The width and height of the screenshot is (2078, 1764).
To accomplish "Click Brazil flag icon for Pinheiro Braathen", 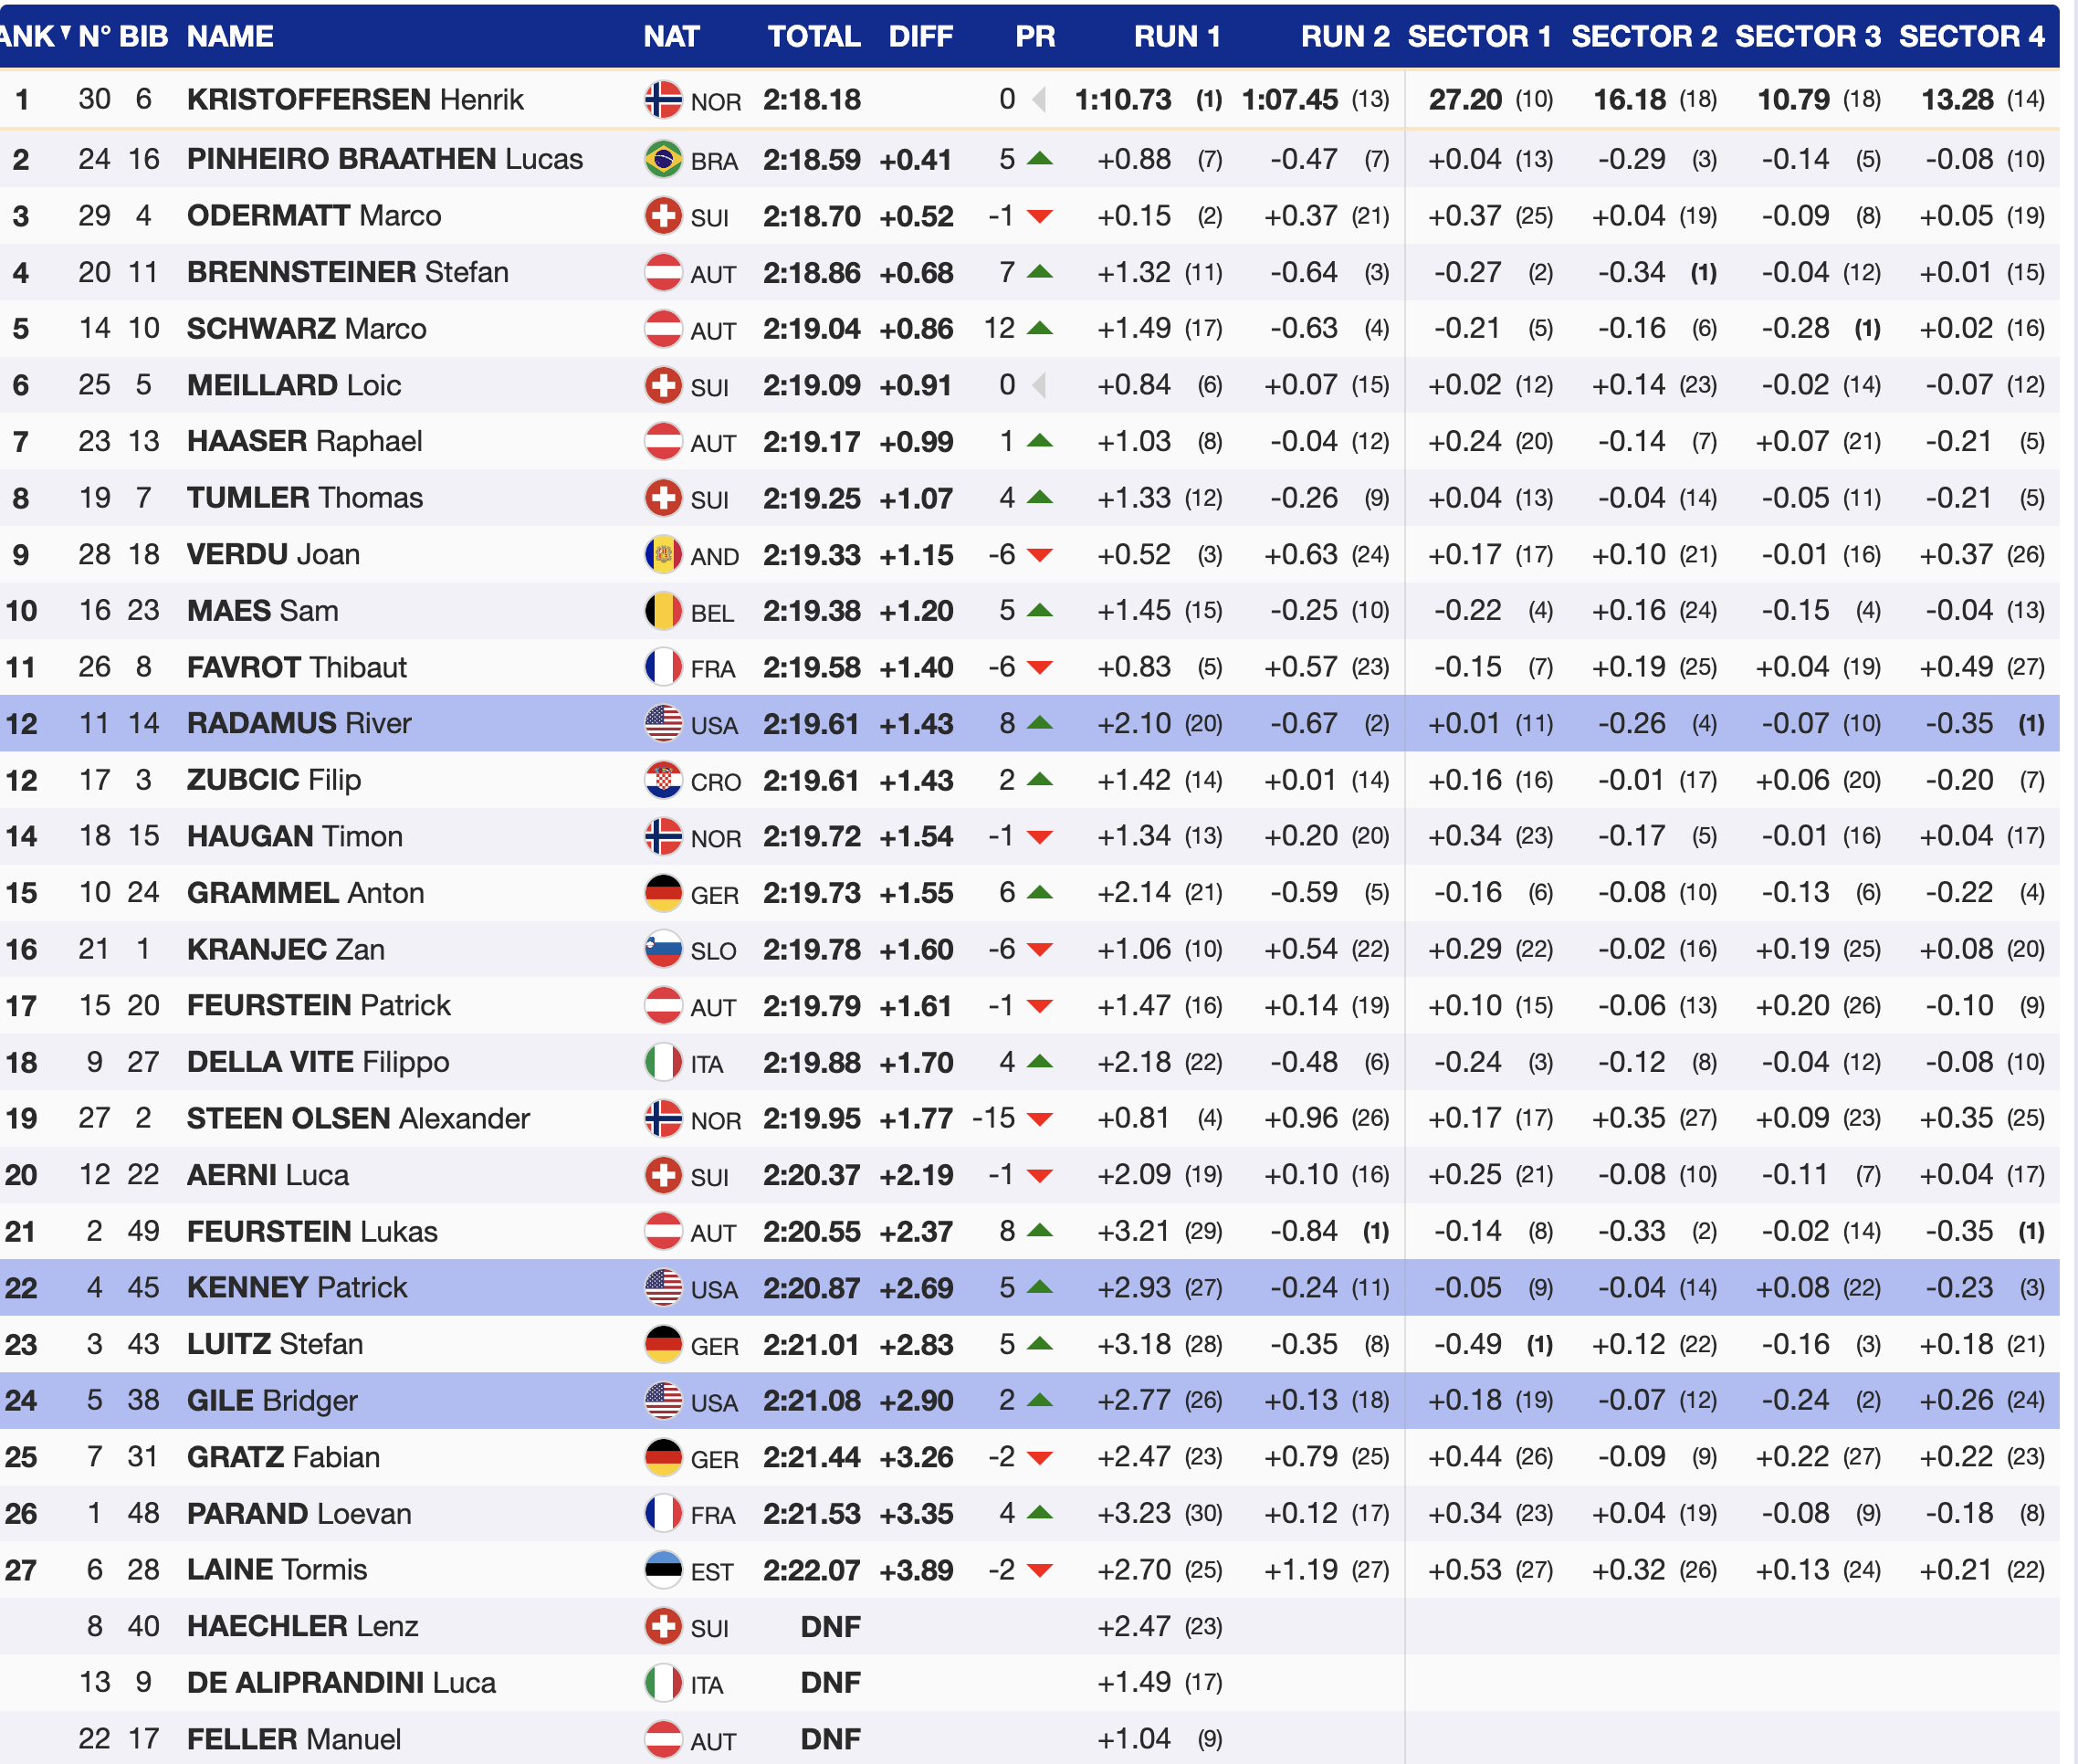I will (x=663, y=159).
